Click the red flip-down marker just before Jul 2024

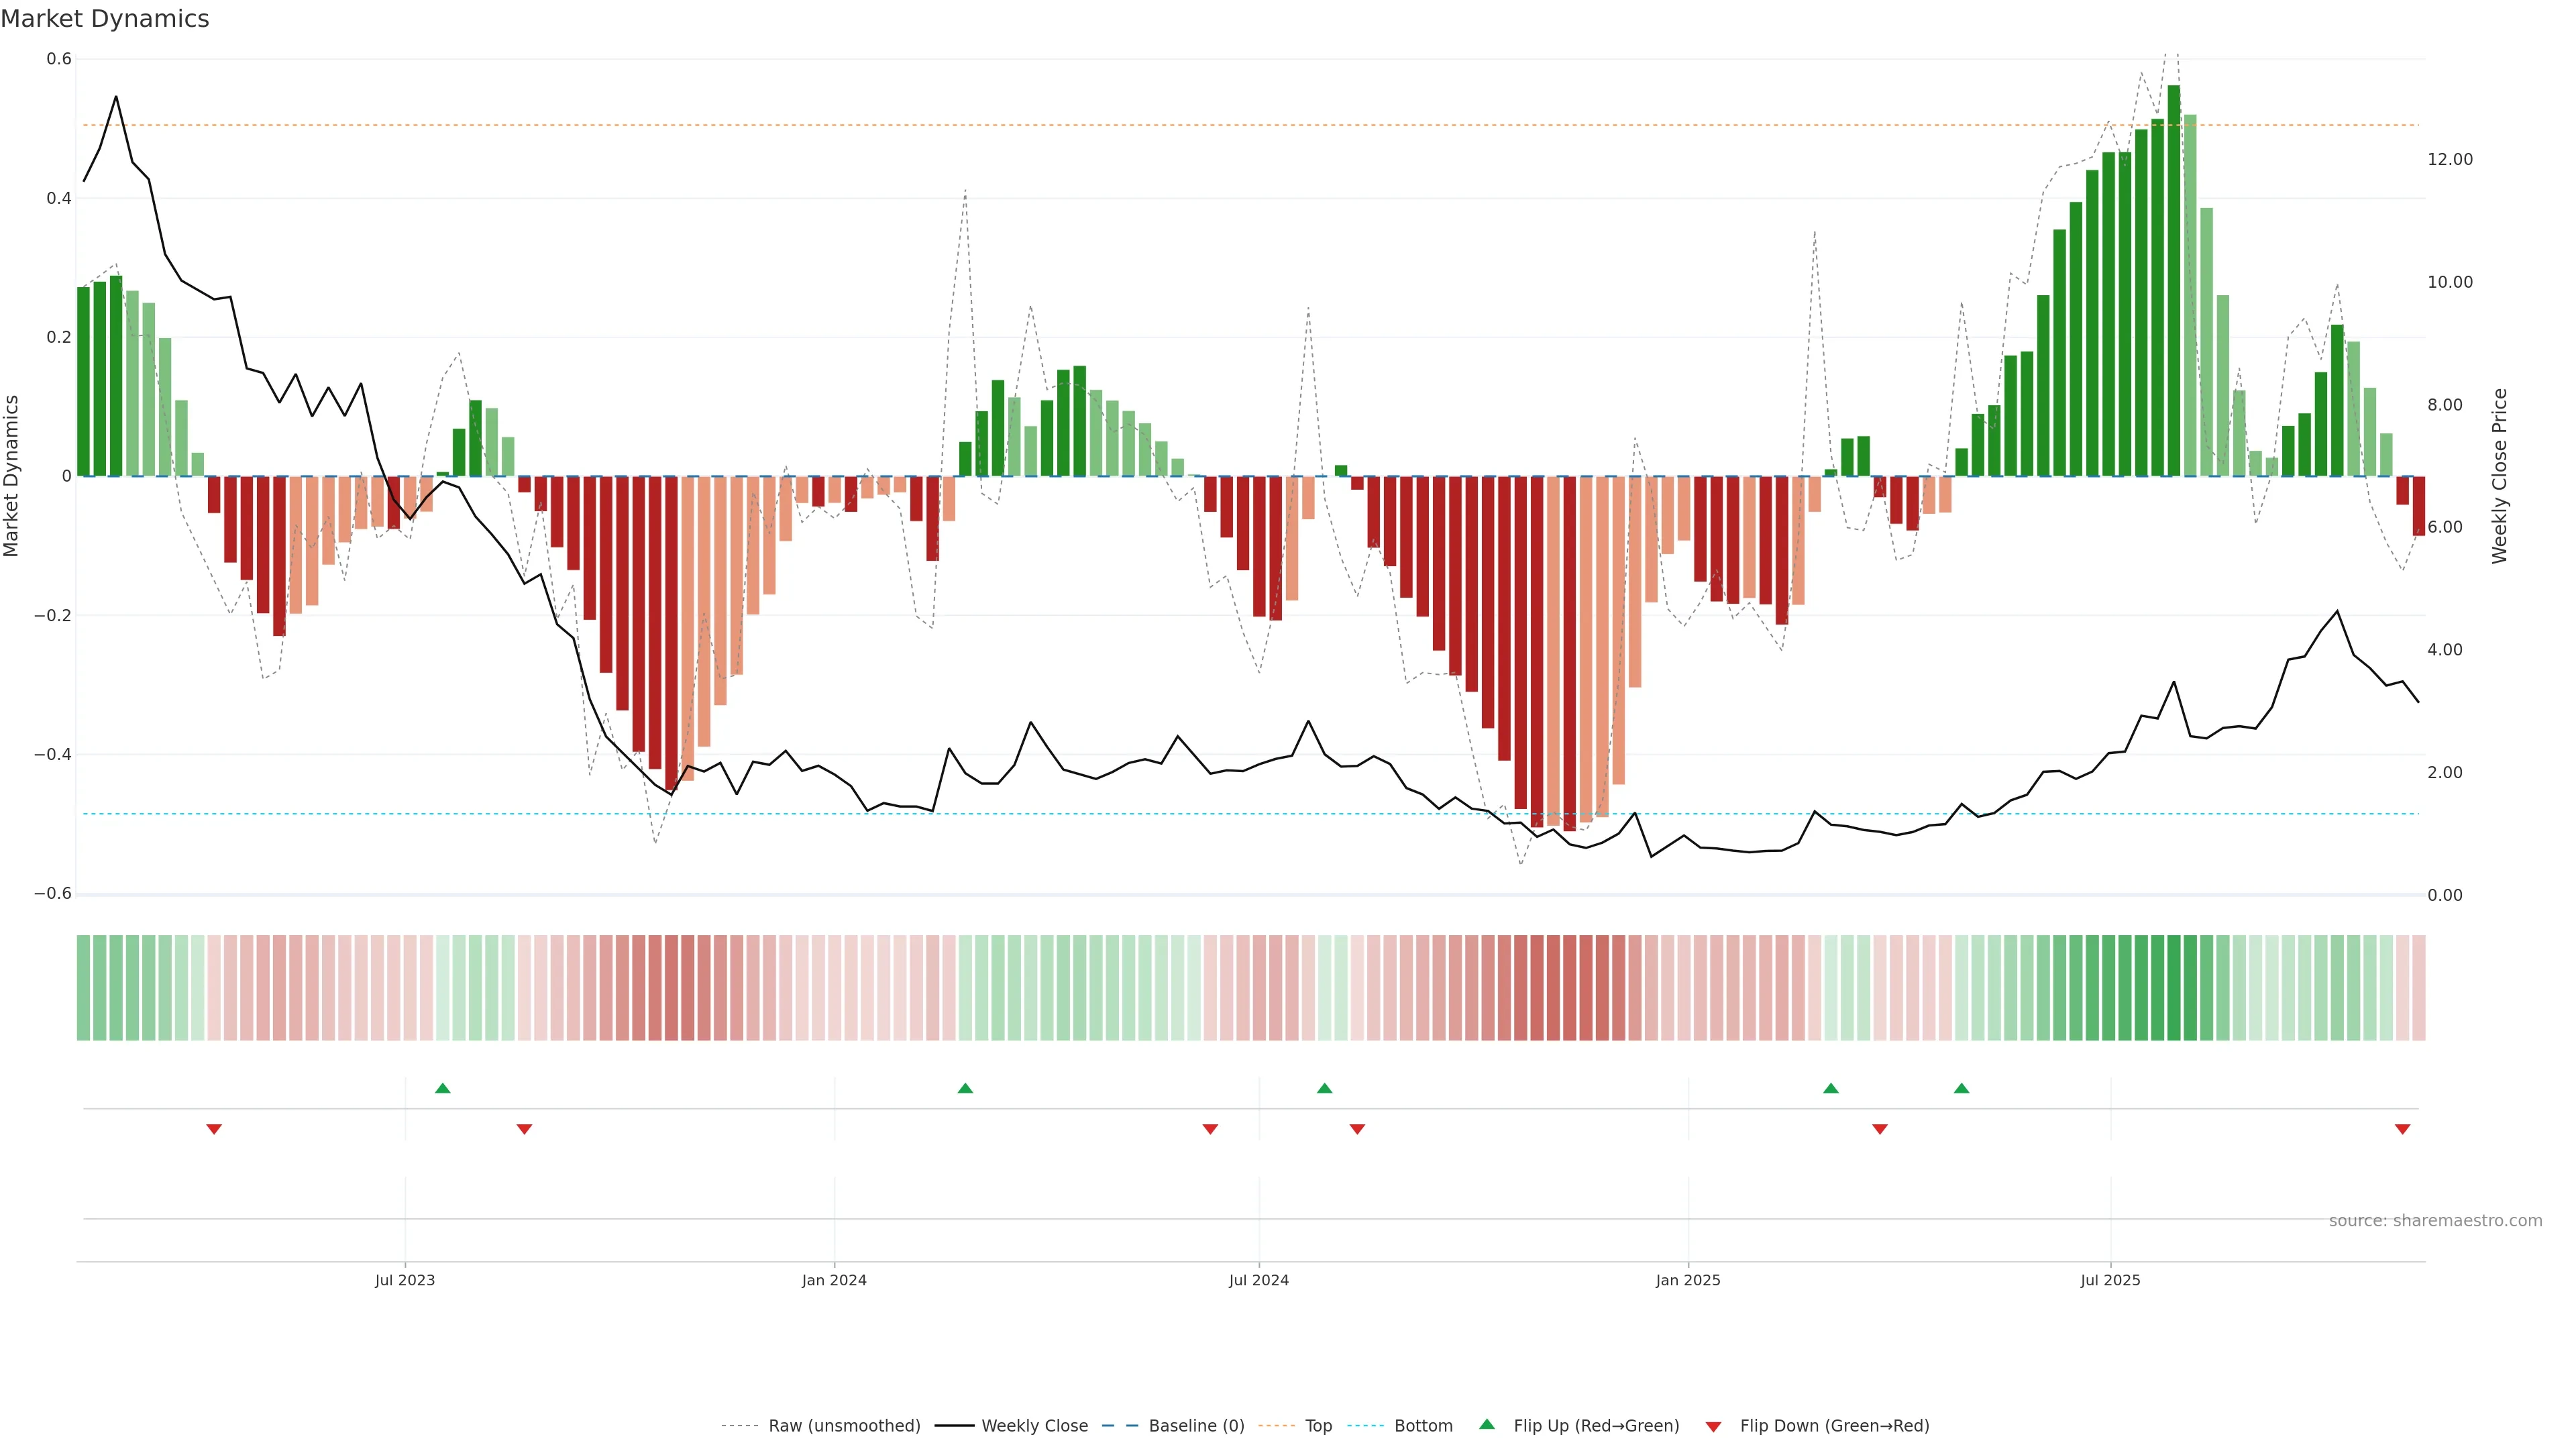click(1210, 1129)
